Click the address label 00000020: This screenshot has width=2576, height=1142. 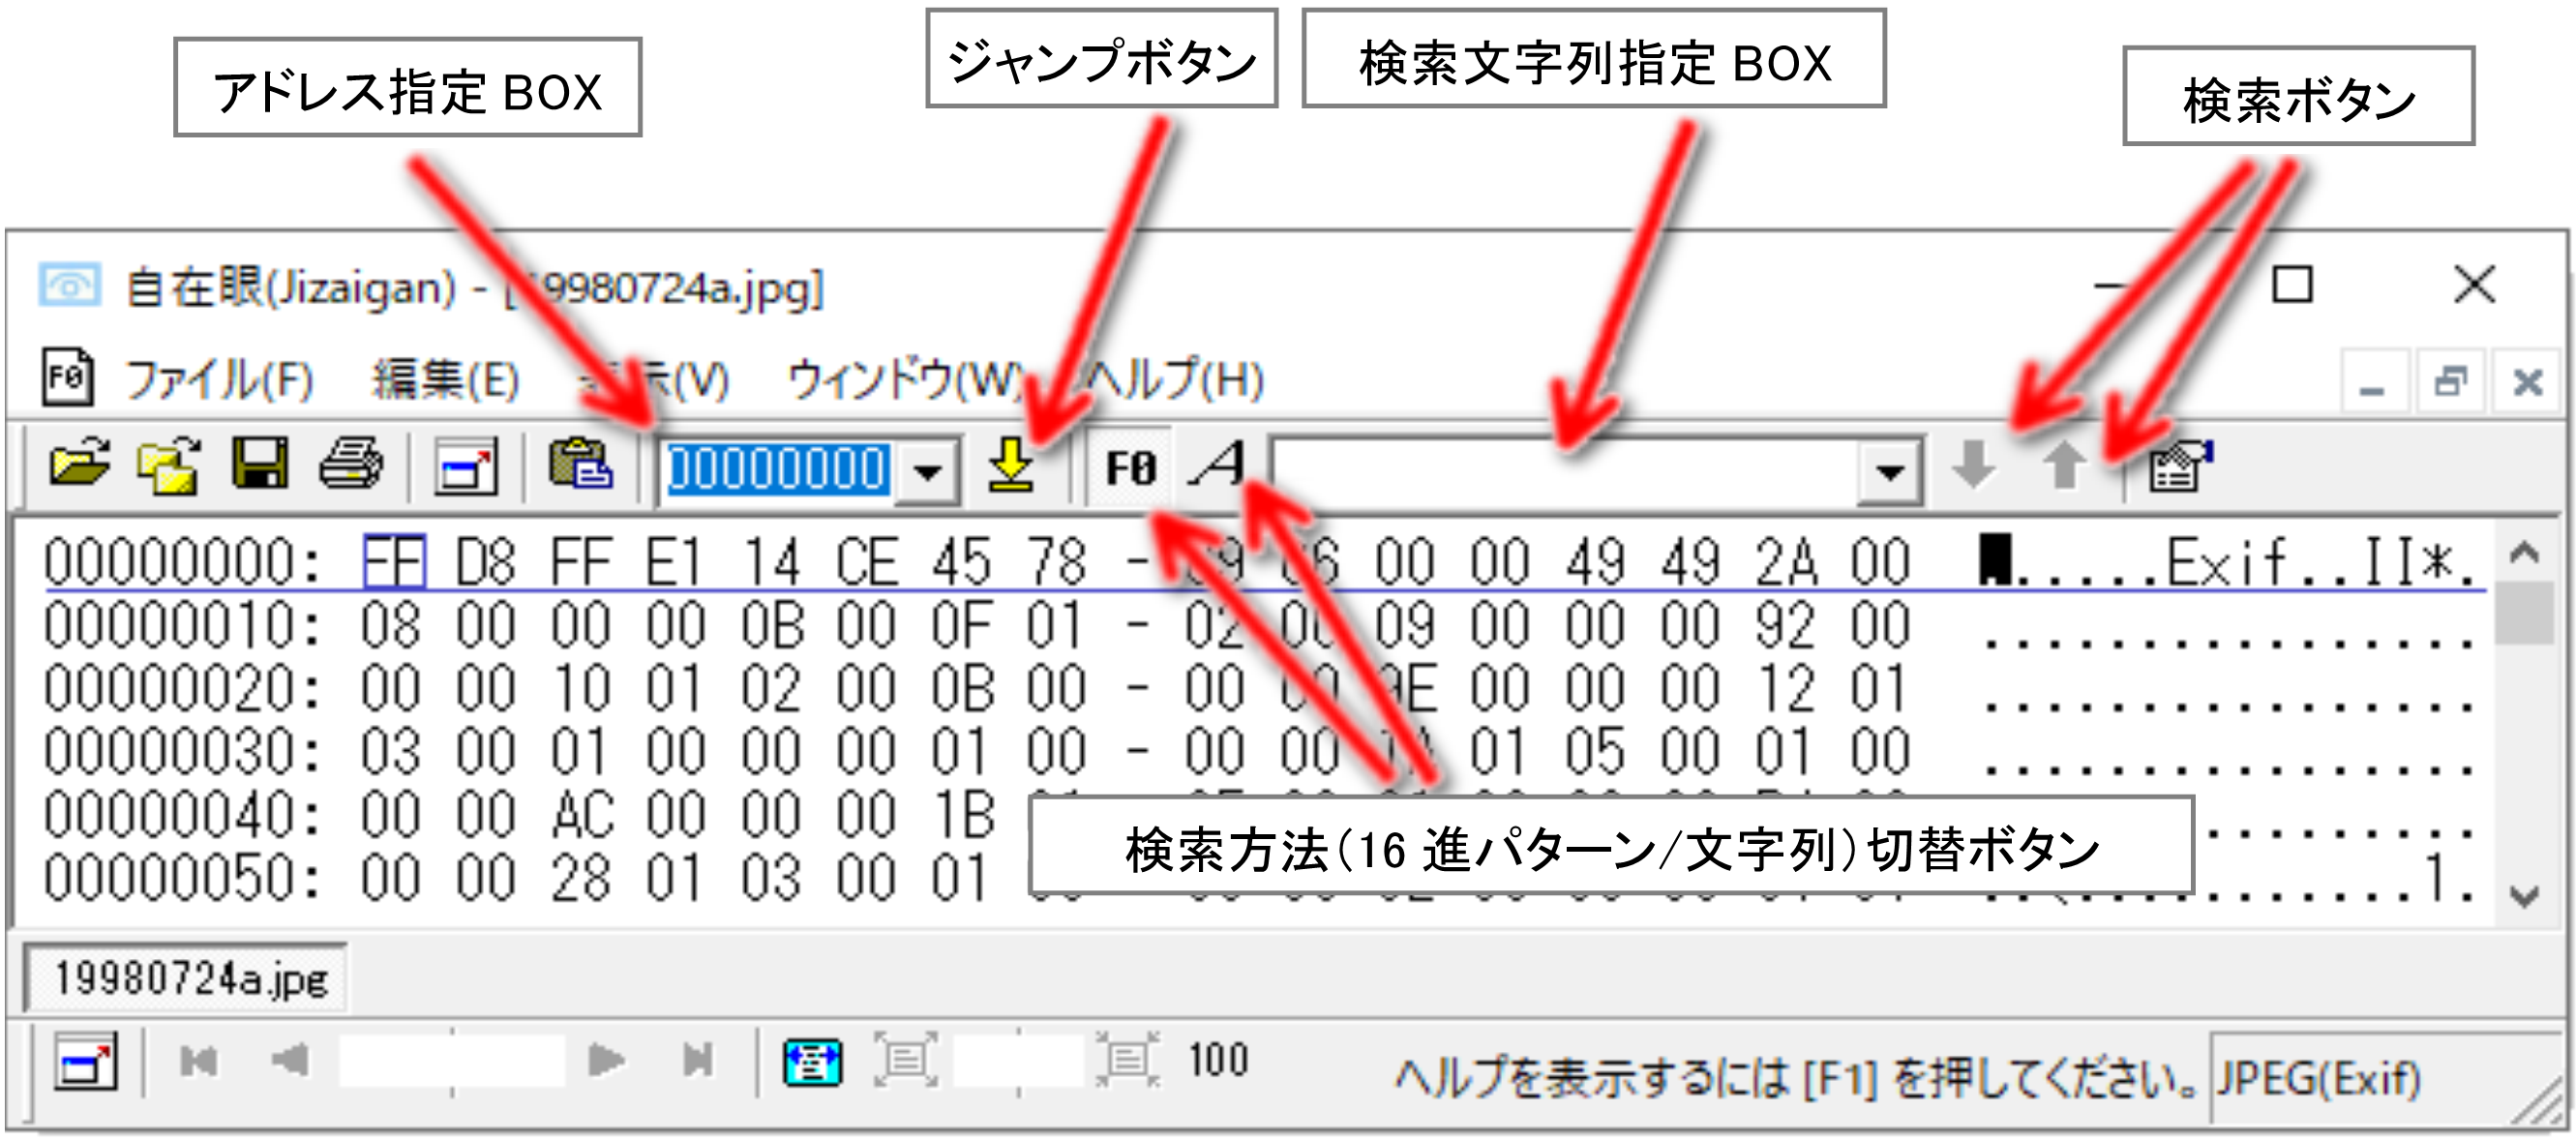coord(182,690)
